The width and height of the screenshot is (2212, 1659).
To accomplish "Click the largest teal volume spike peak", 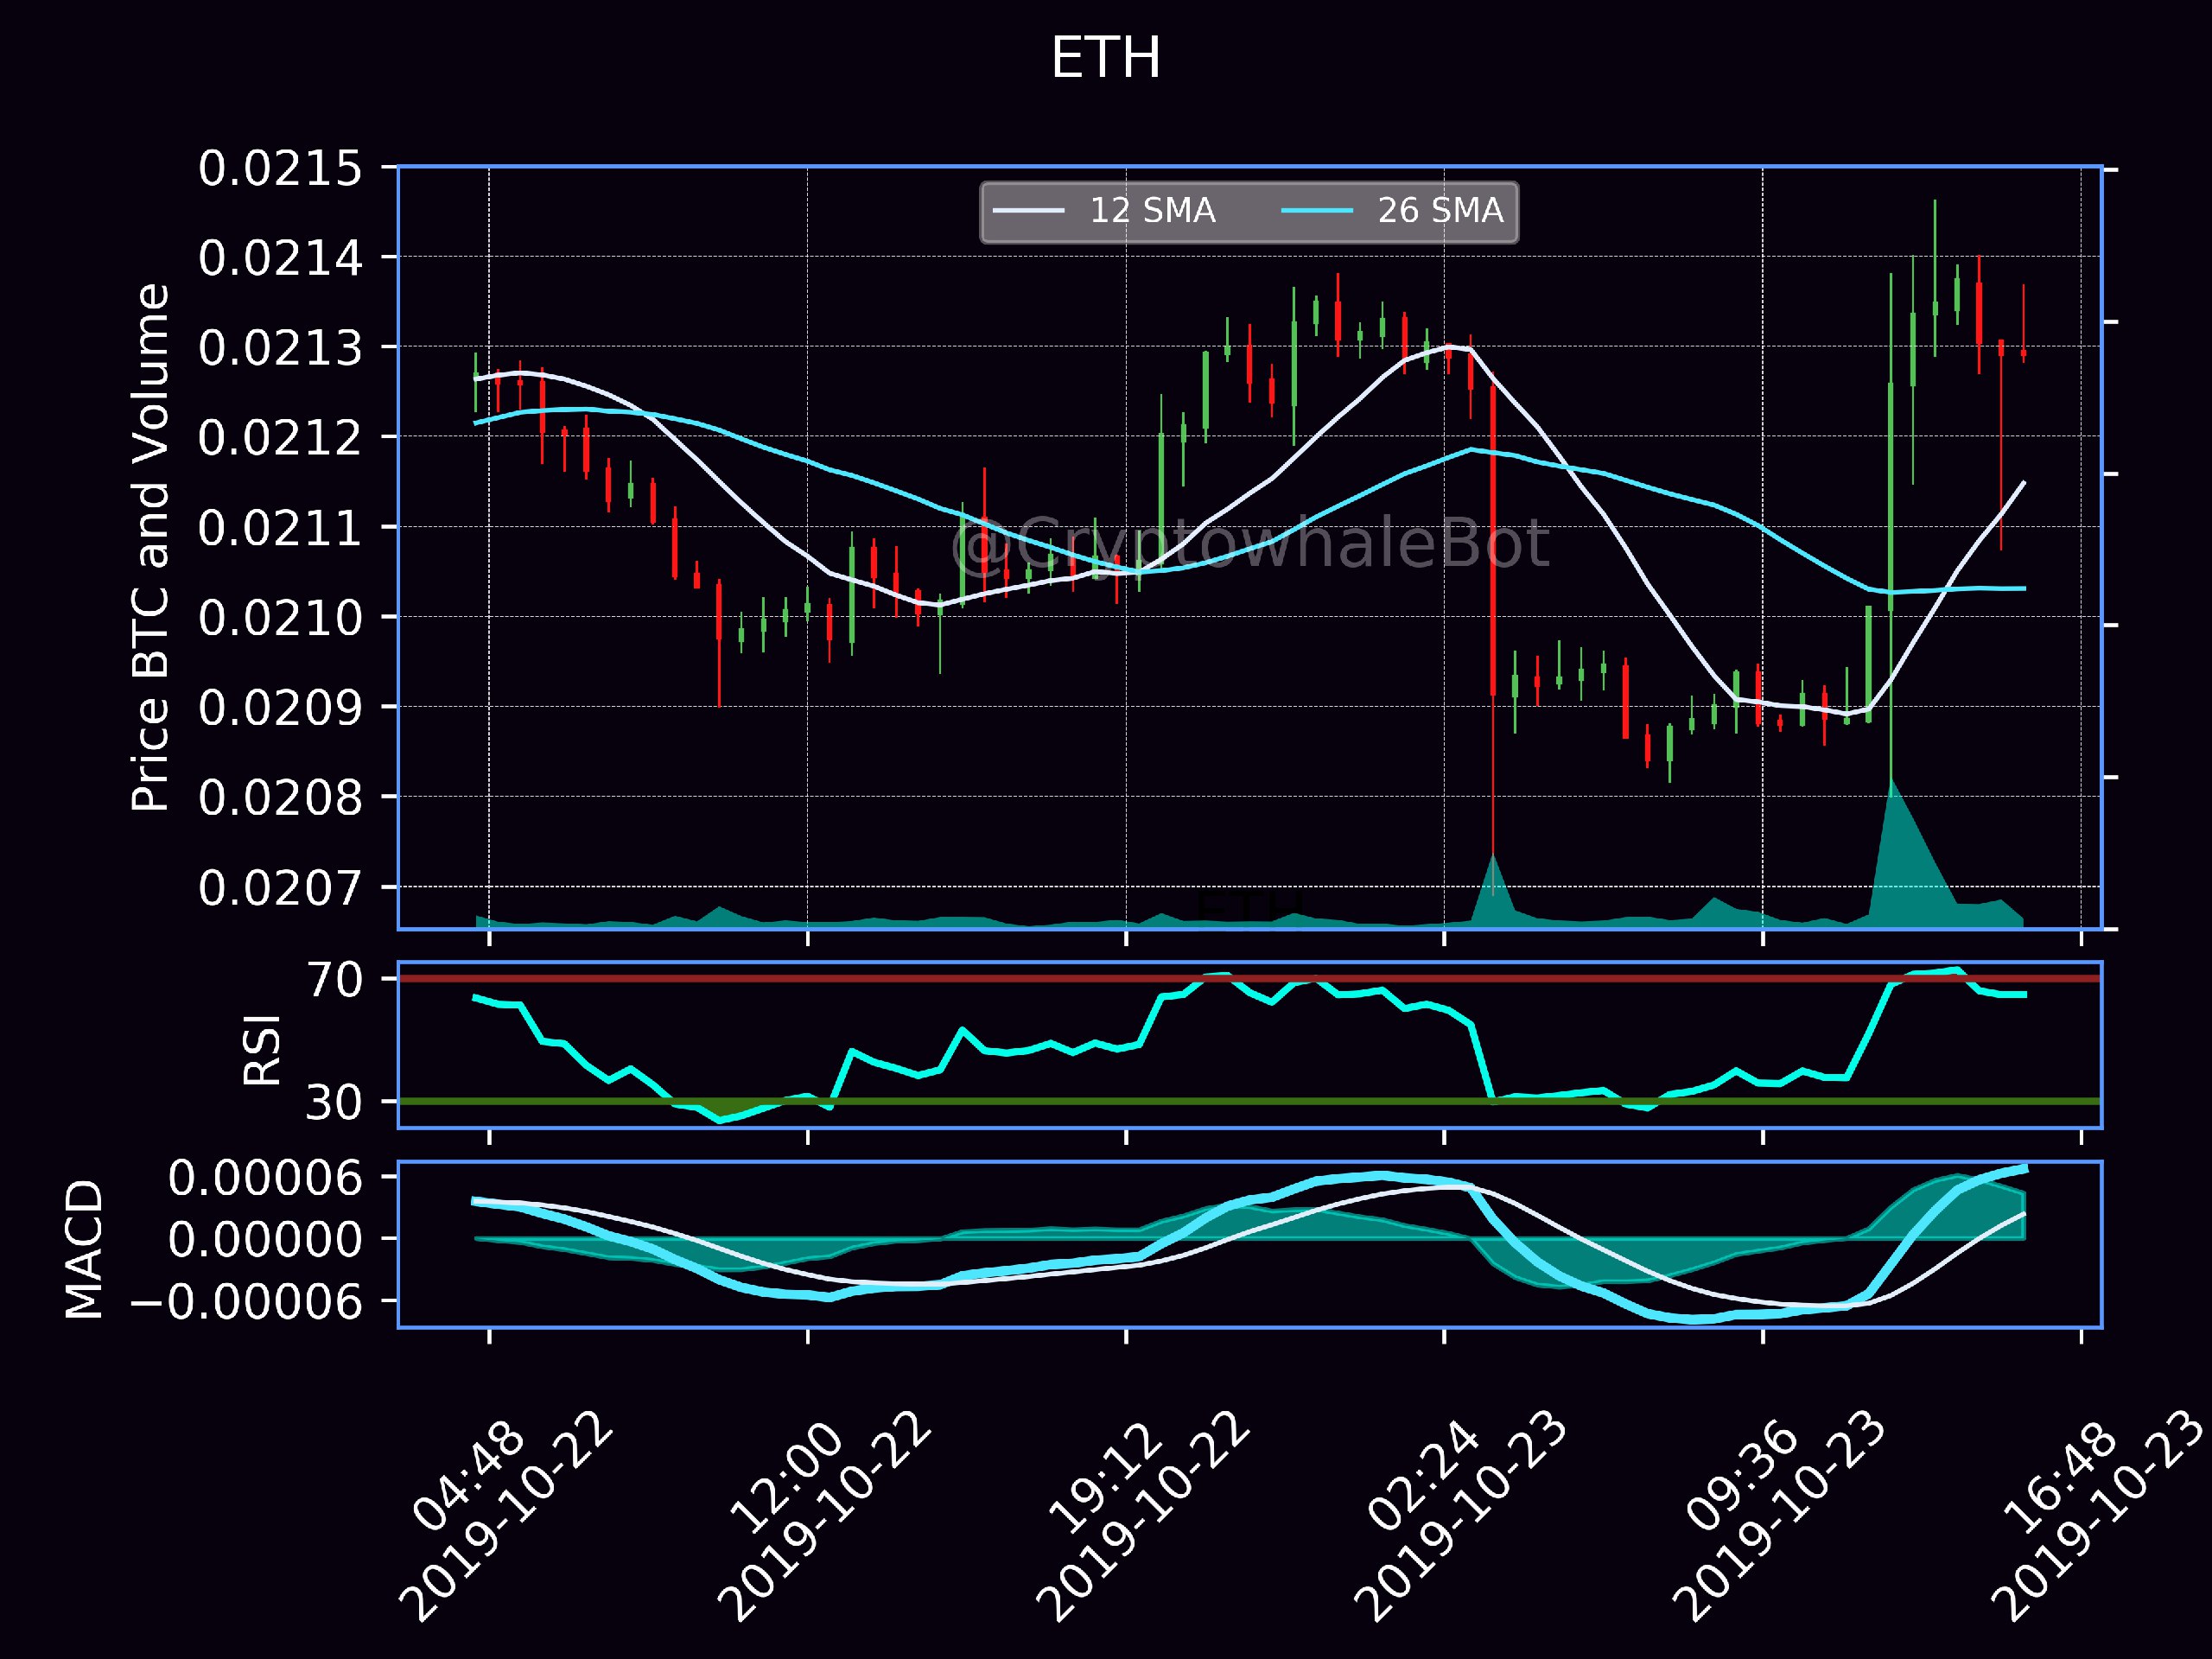I will pos(1892,782).
